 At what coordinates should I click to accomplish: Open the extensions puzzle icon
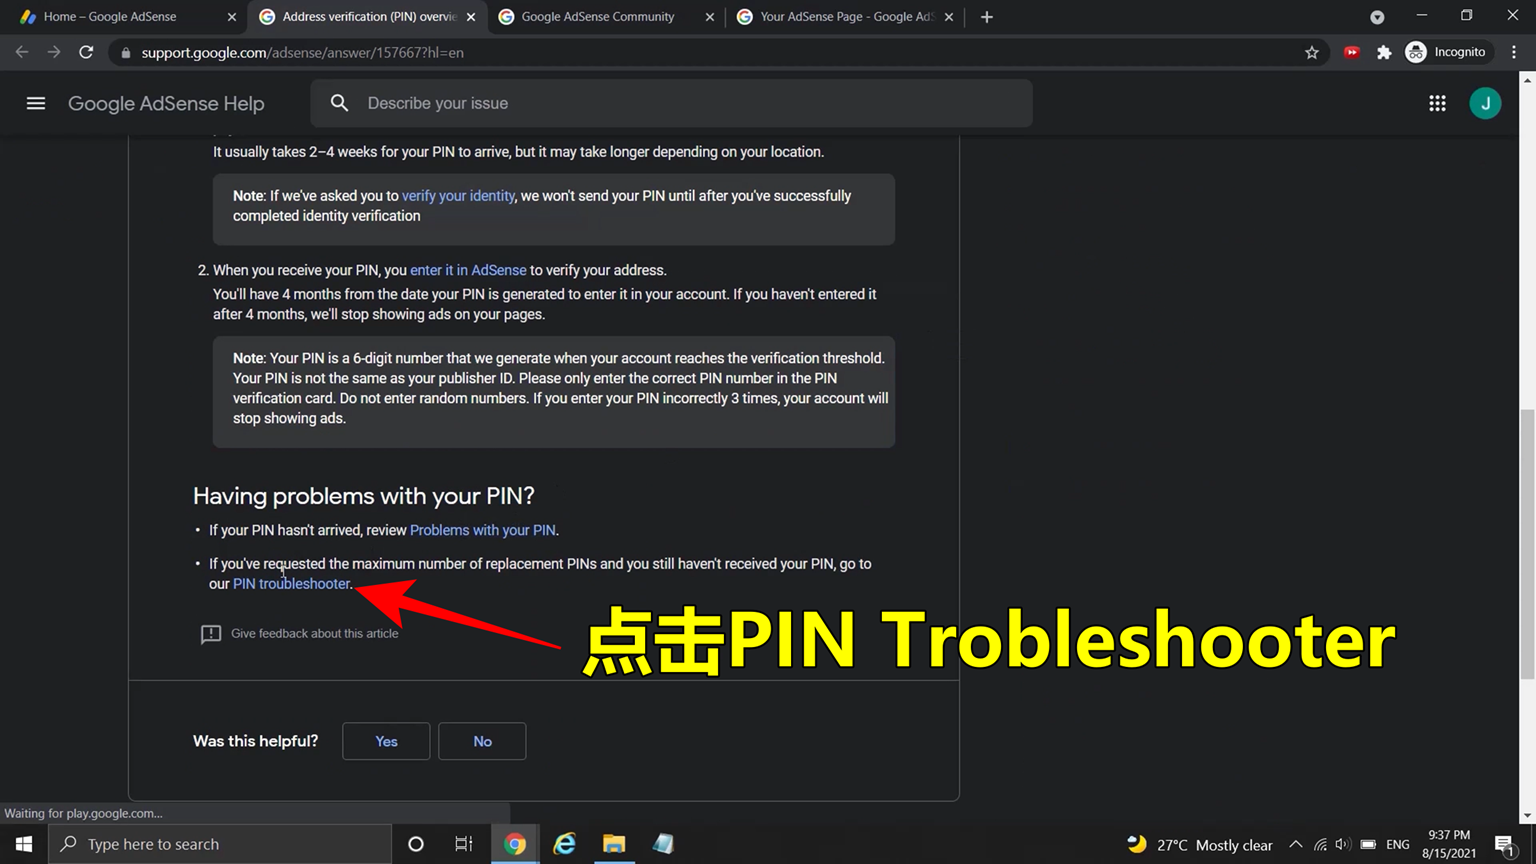(x=1384, y=52)
